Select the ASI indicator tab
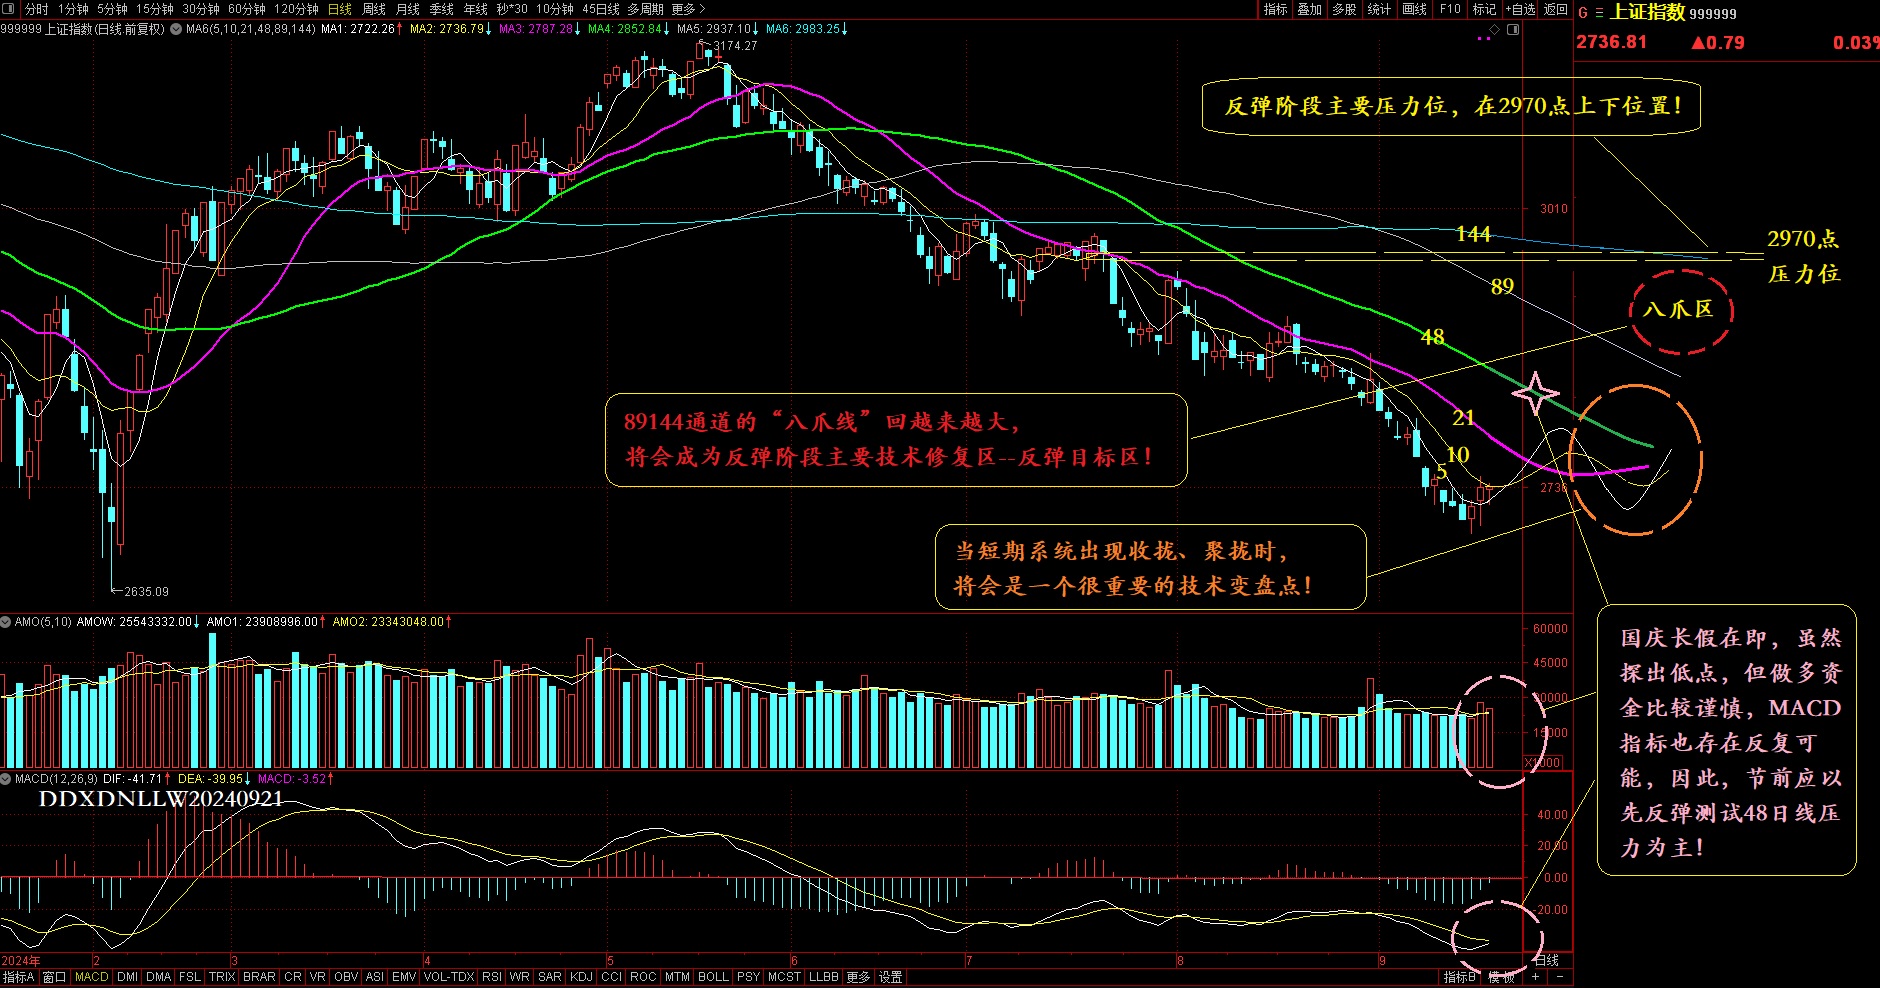This screenshot has width=1880, height=988. pyautogui.click(x=375, y=977)
